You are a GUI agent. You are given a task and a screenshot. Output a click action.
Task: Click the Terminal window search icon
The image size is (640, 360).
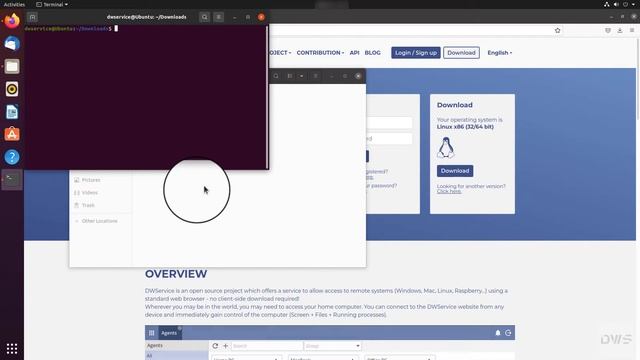tap(204, 17)
